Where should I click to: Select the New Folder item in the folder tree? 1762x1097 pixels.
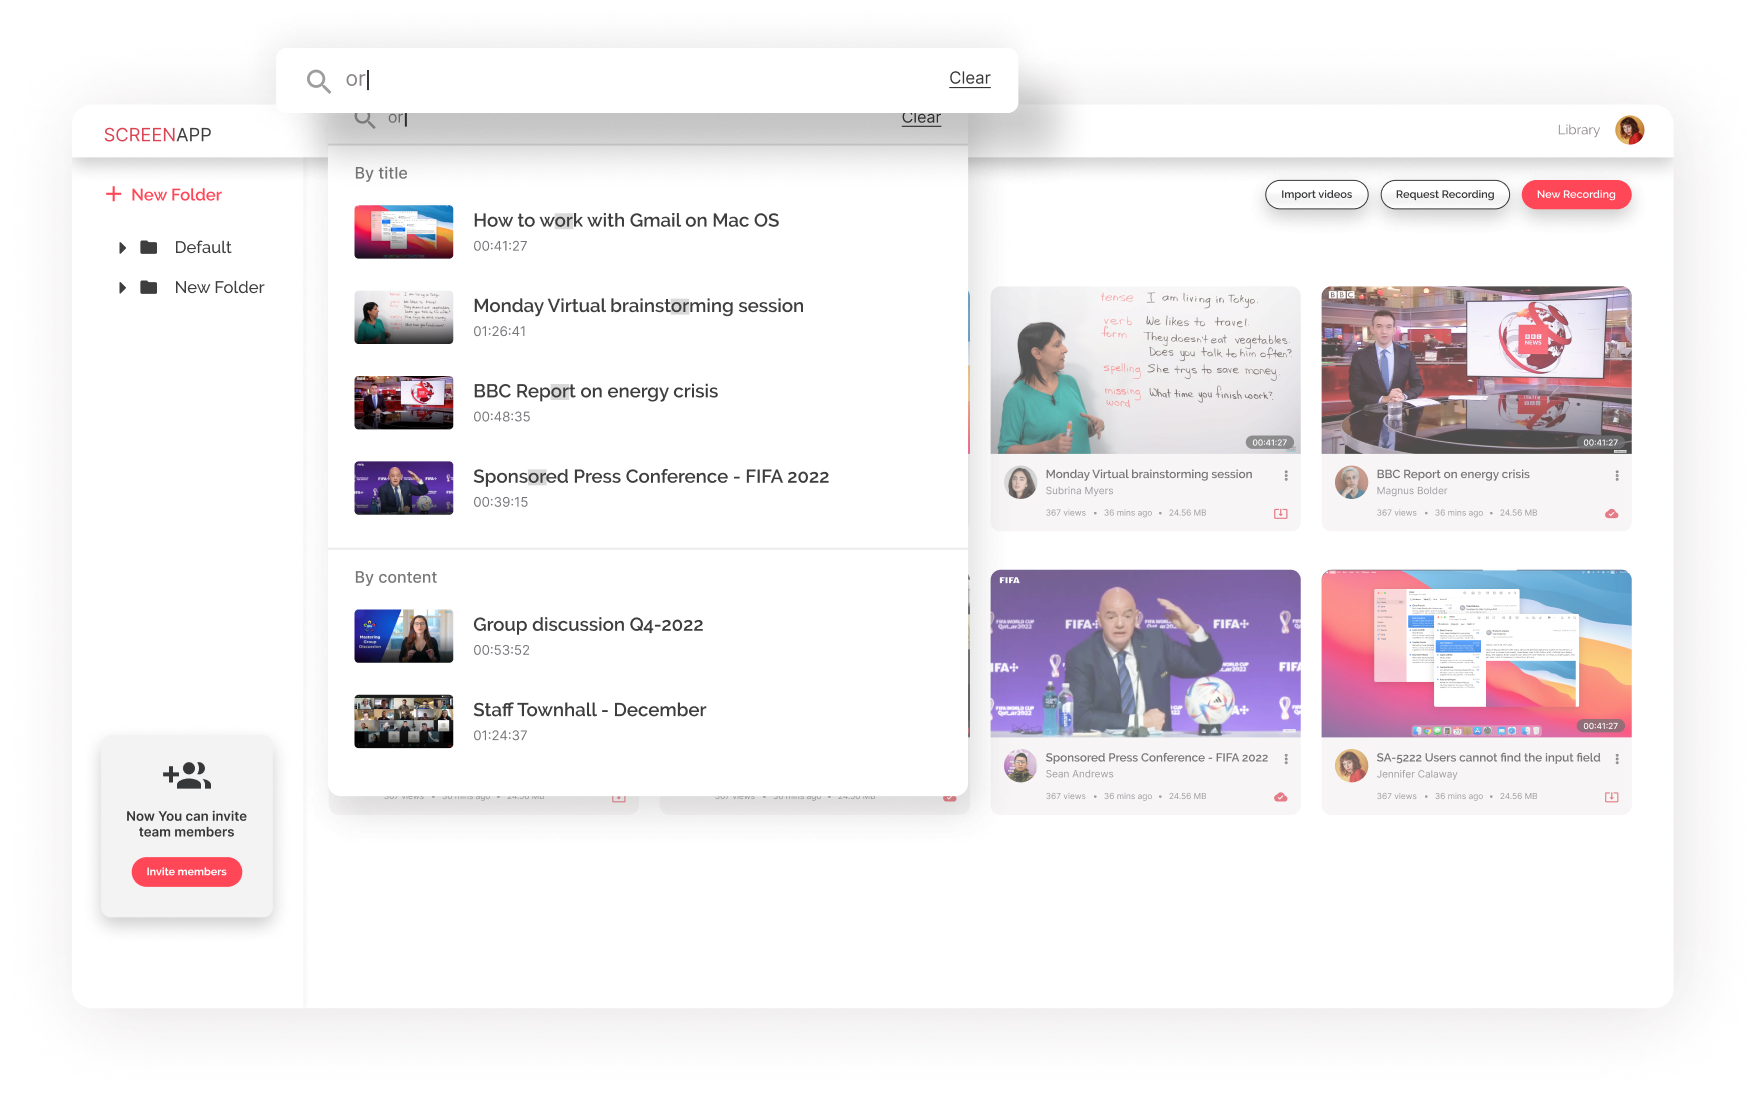point(219,287)
